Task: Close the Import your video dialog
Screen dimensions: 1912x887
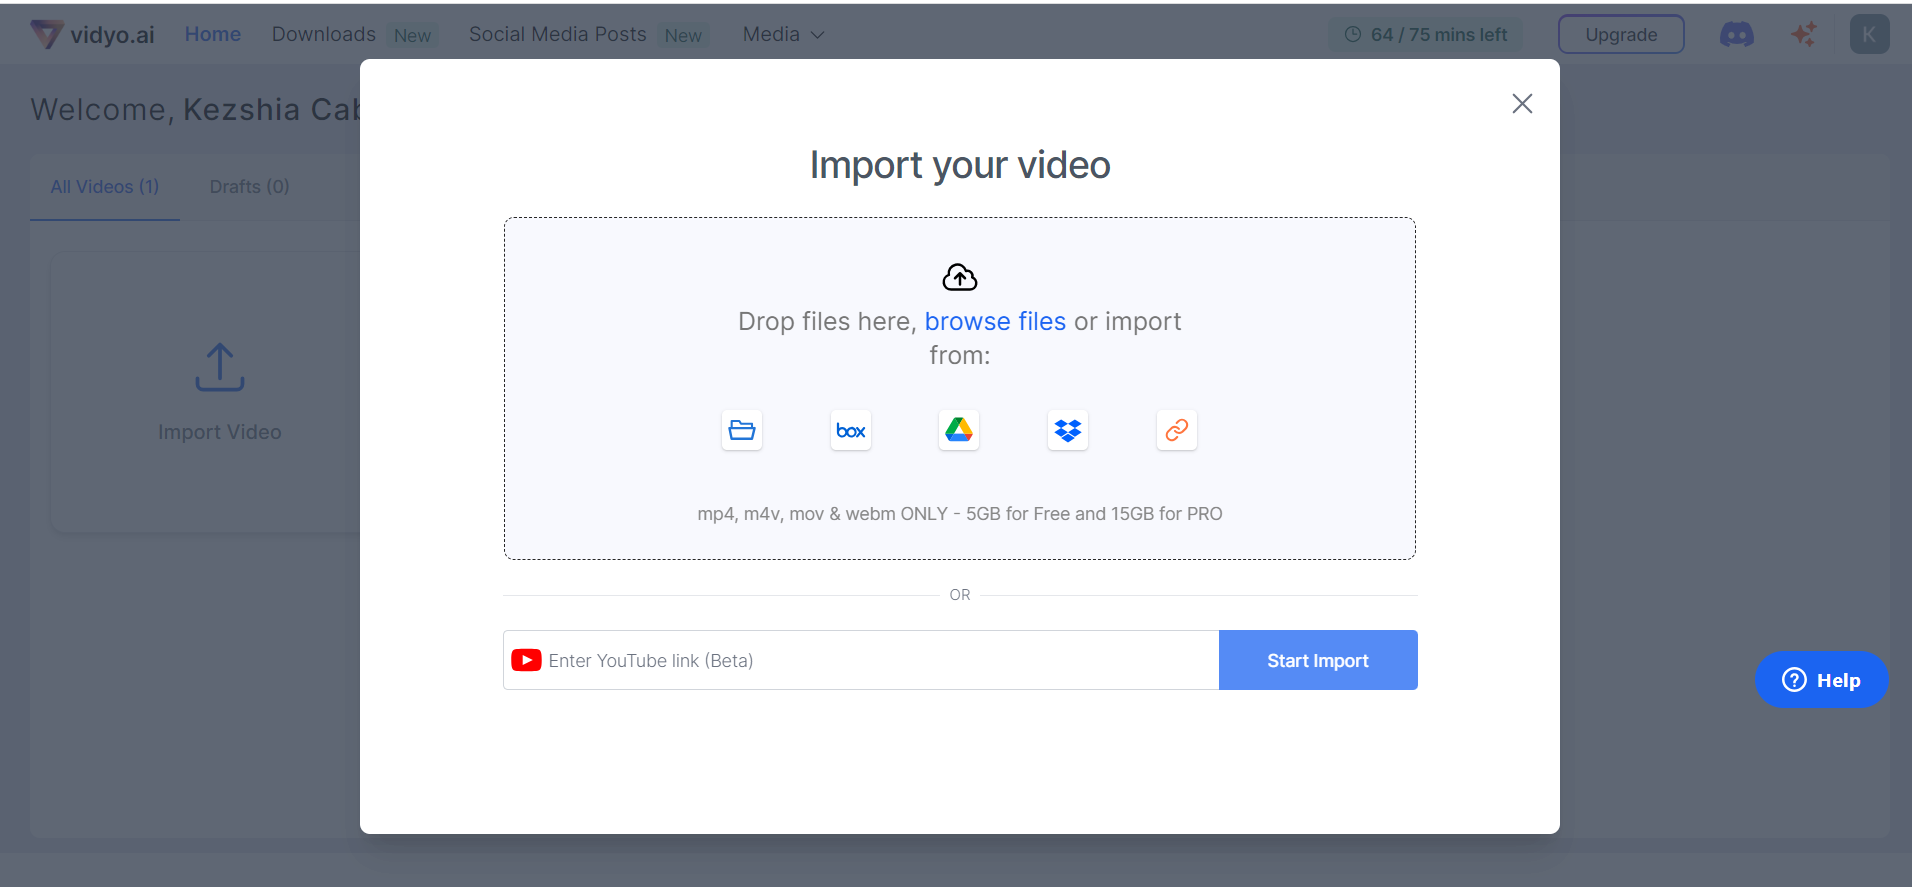Action: point(1522,104)
